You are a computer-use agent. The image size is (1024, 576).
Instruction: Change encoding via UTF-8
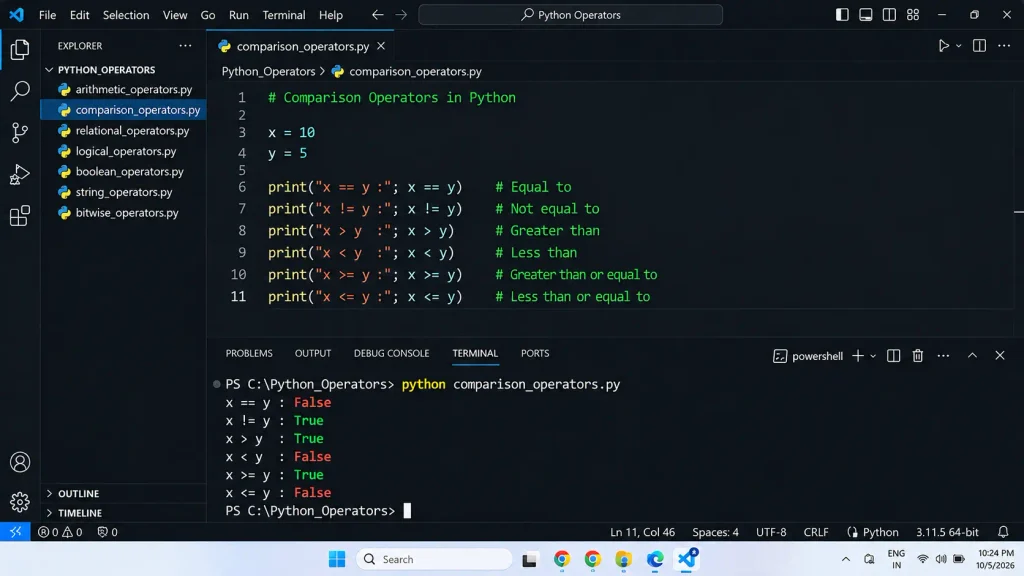point(771,532)
